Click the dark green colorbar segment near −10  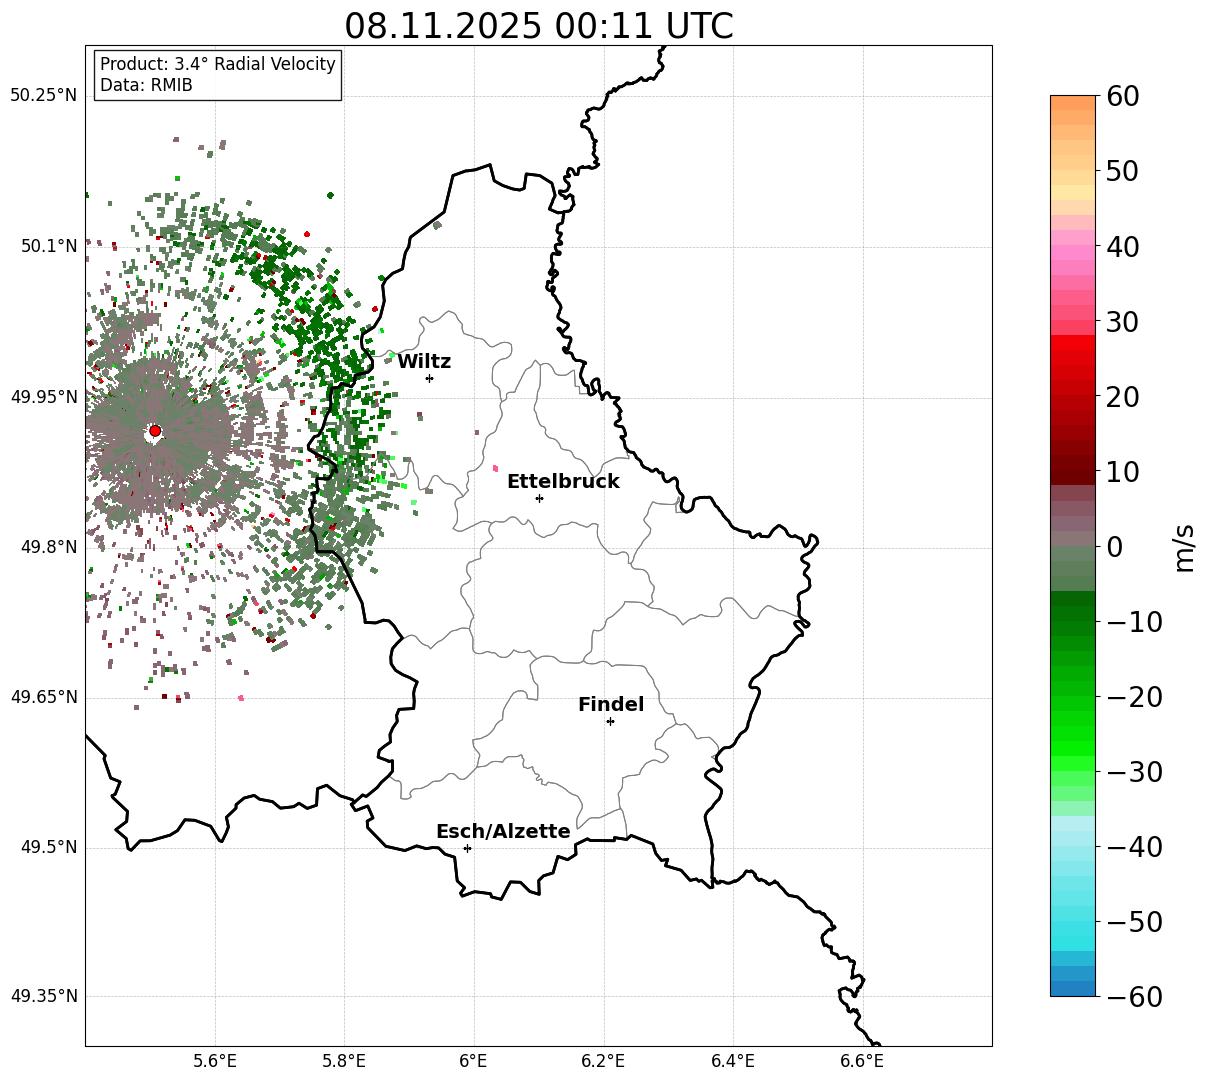(1073, 615)
